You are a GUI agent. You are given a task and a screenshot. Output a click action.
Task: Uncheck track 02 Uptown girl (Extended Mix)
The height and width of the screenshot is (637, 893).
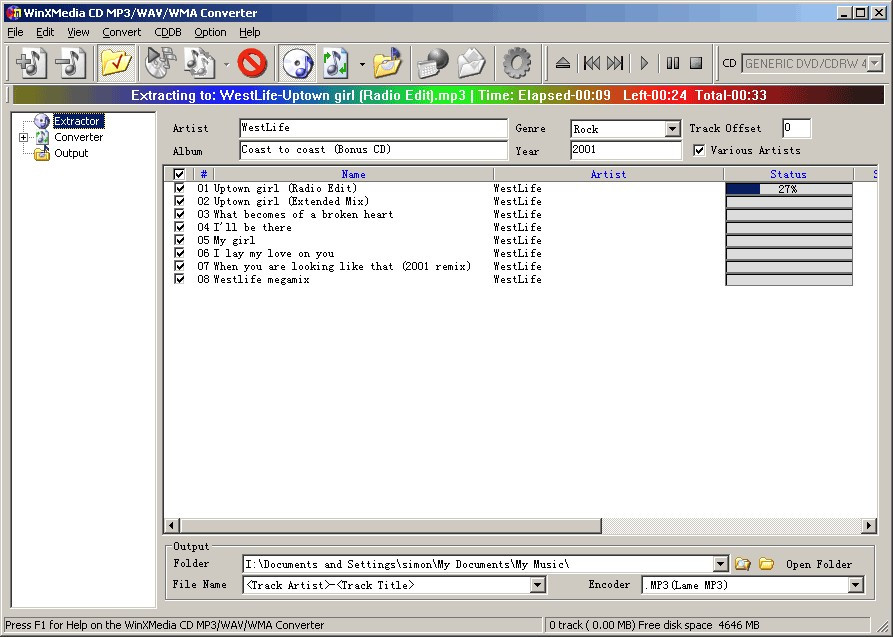click(x=179, y=201)
